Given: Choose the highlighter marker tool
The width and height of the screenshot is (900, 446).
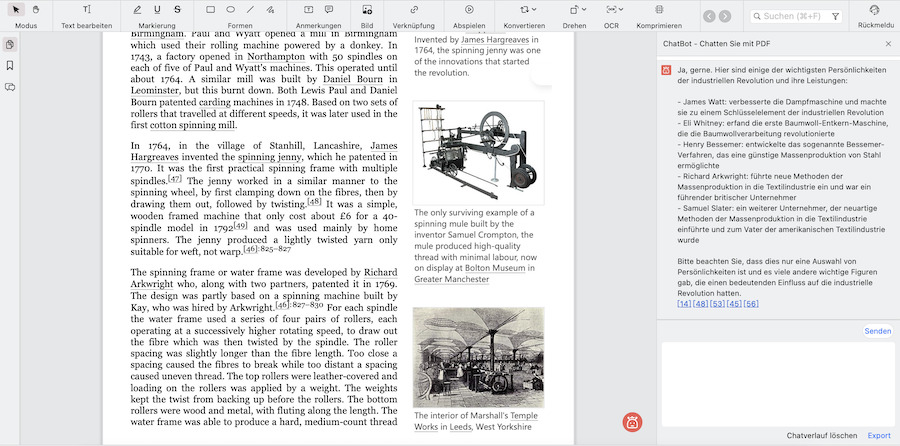Looking at the screenshot, I should coord(137,9).
